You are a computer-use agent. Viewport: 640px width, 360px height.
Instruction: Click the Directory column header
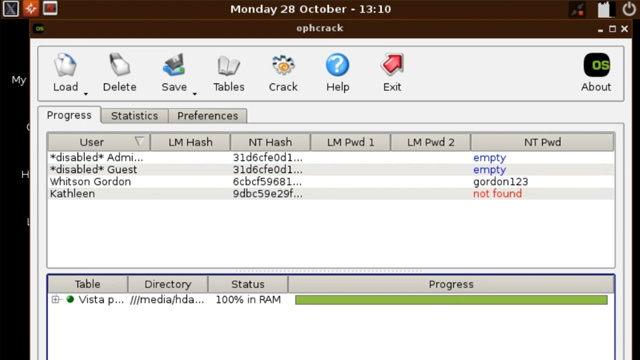167,284
